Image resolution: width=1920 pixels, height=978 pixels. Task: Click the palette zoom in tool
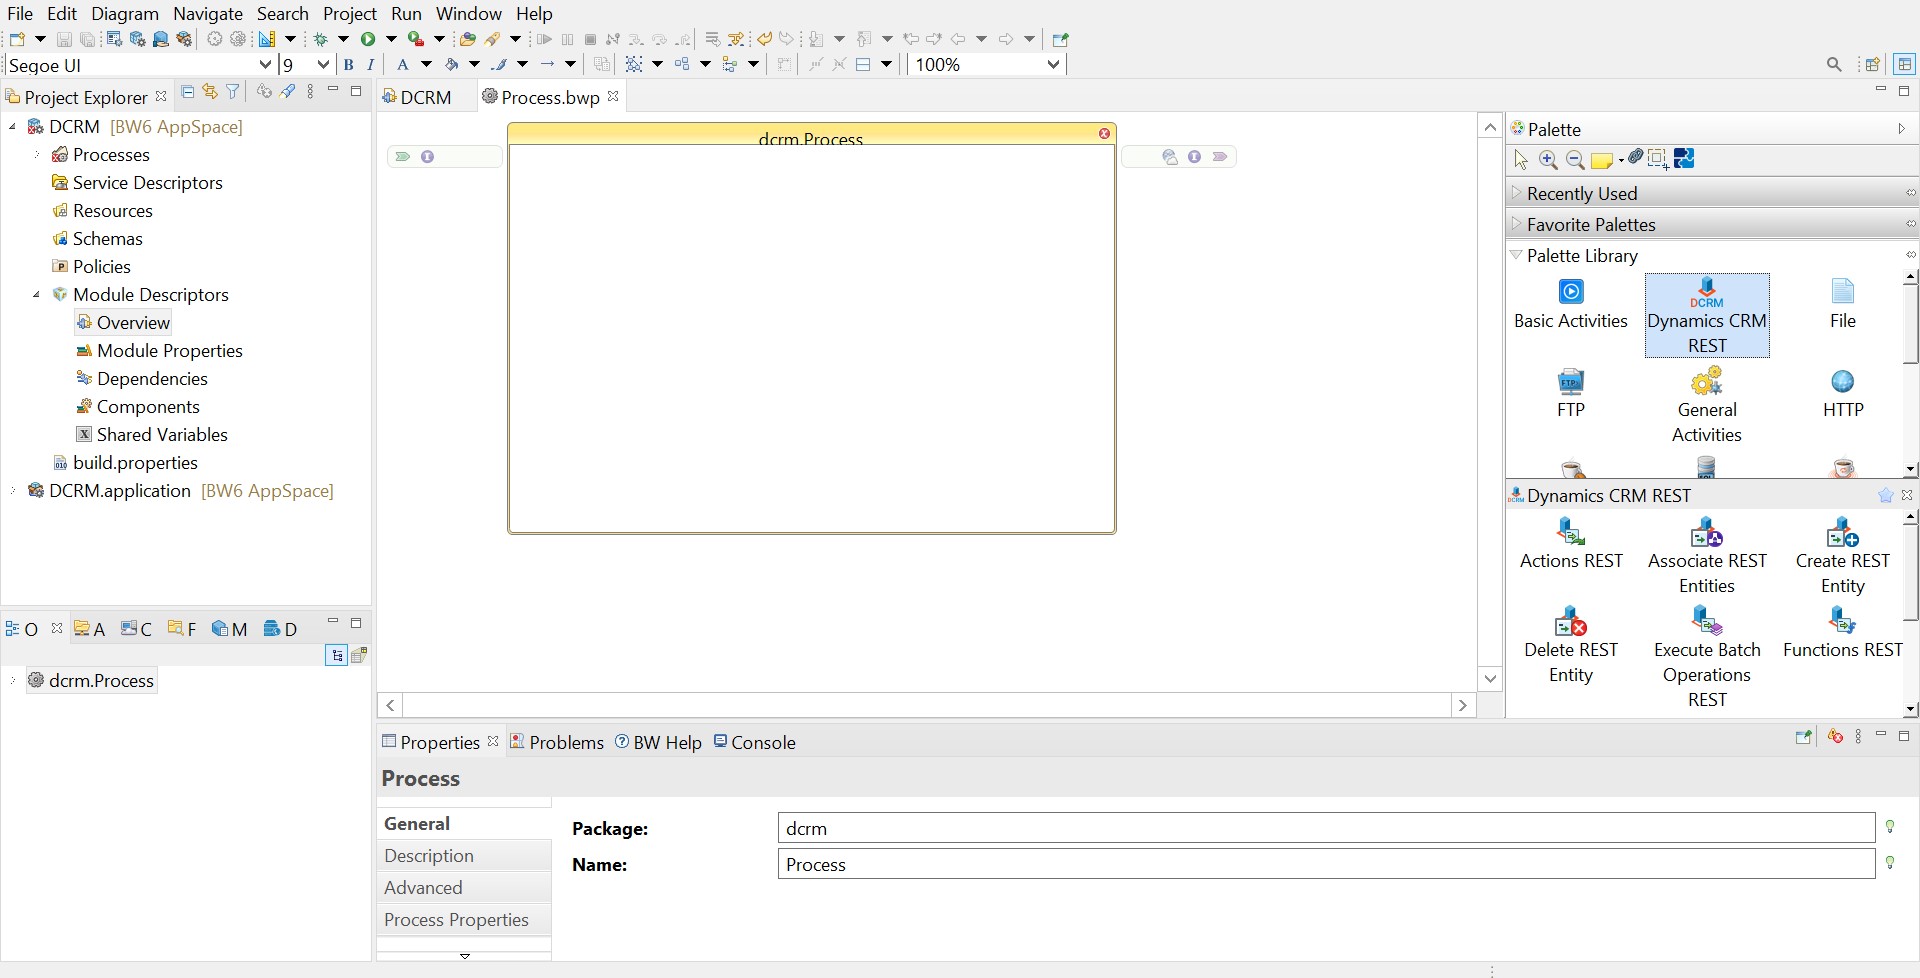(x=1548, y=159)
